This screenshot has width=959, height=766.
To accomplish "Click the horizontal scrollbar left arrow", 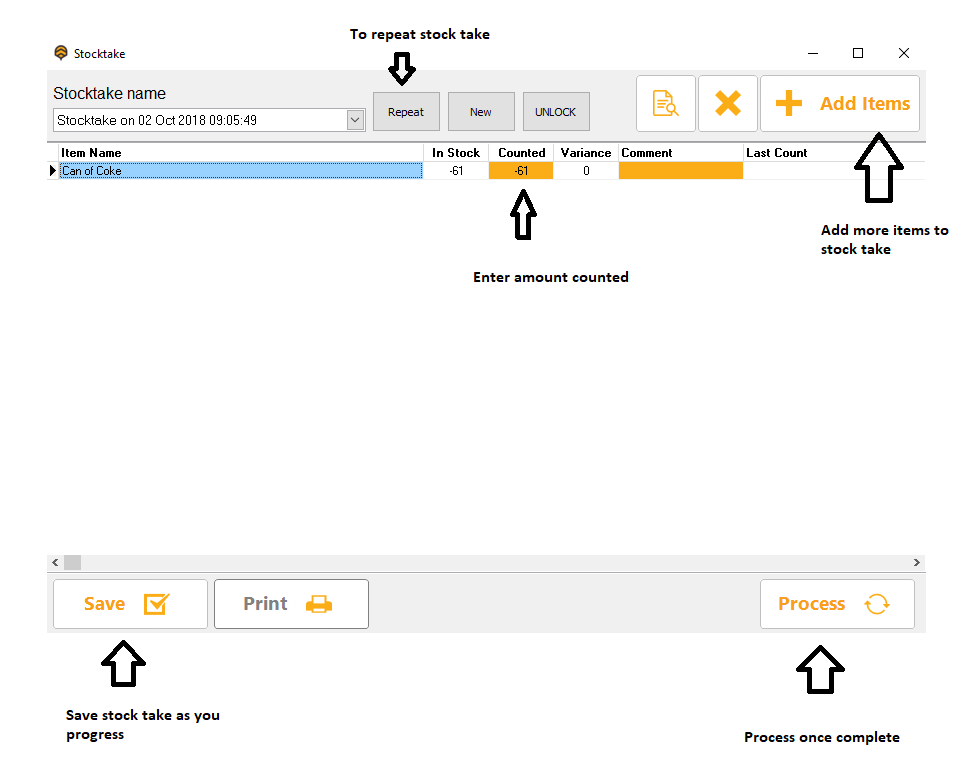I will click(x=56, y=563).
